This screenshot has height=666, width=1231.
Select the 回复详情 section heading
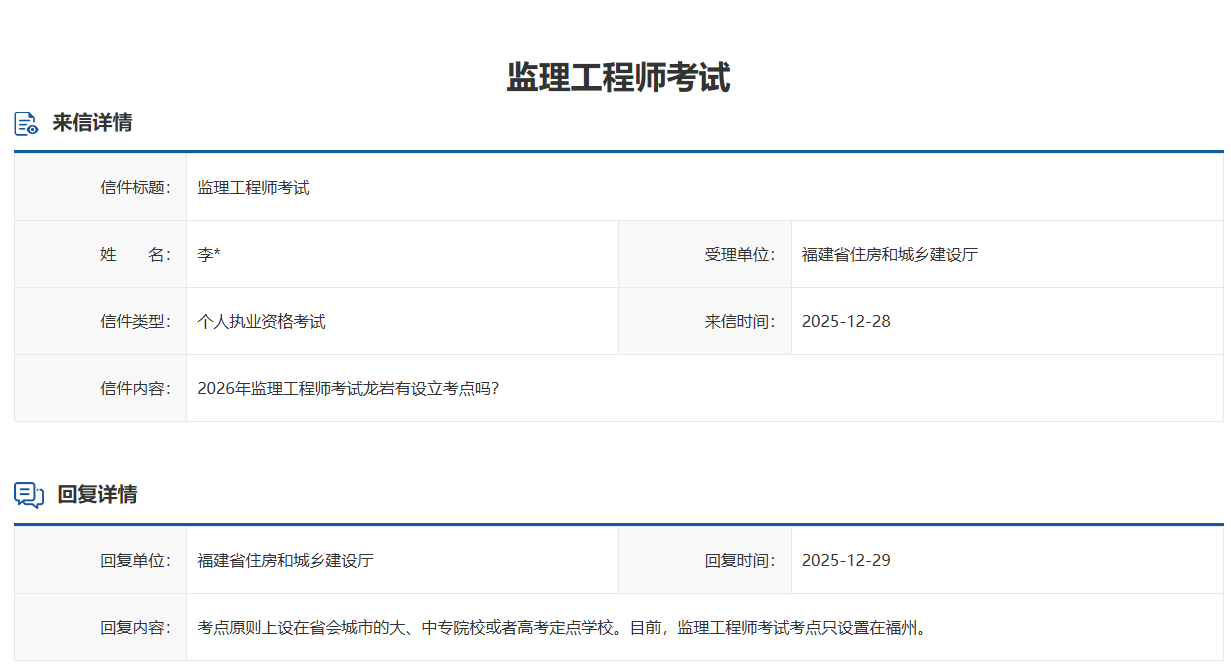click(x=97, y=495)
